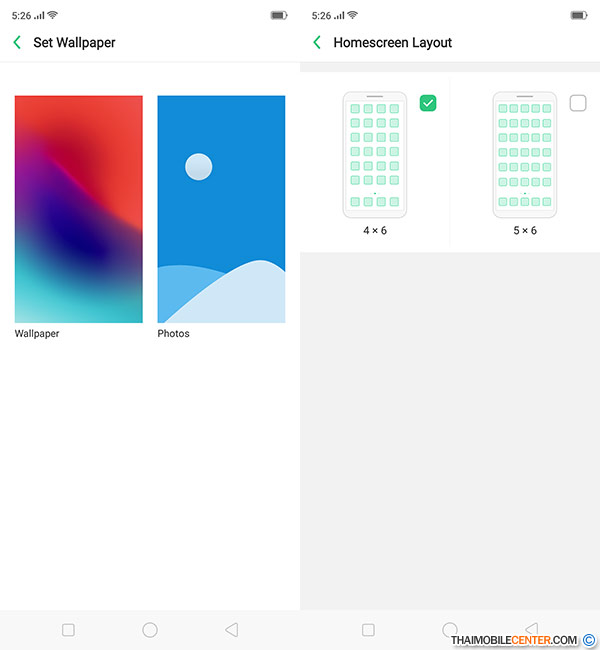Click the Photos label
Screen dimensions: 600x650
pyautogui.click(x=173, y=334)
